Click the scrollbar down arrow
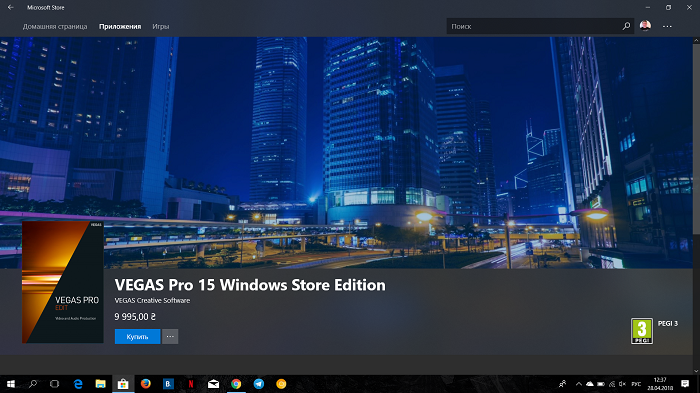This screenshot has height=393, width=700. [x=696, y=371]
